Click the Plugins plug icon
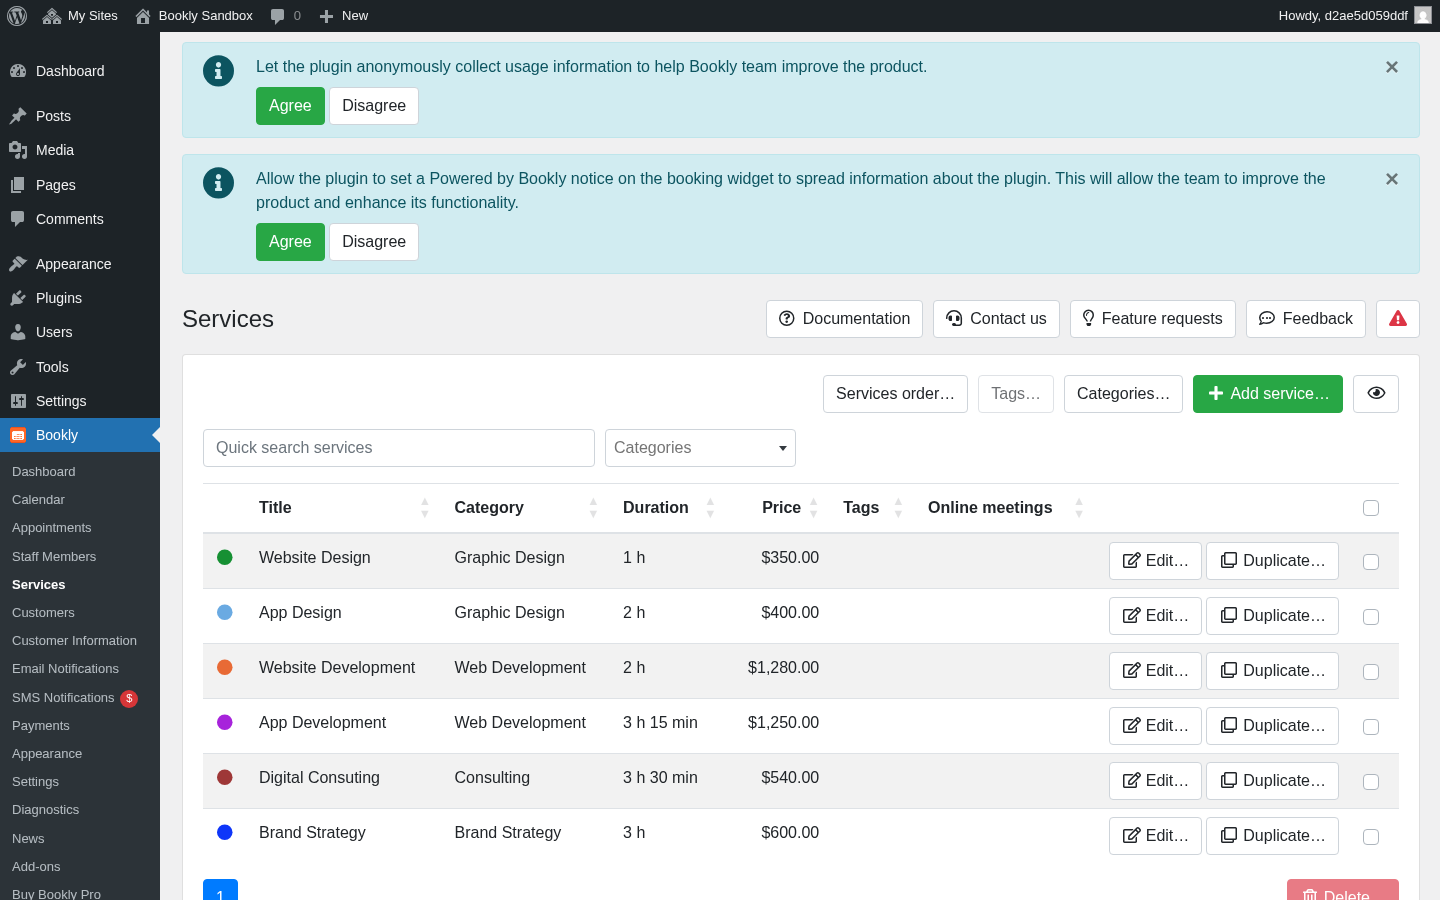This screenshot has height=900, width=1440. coord(18,298)
